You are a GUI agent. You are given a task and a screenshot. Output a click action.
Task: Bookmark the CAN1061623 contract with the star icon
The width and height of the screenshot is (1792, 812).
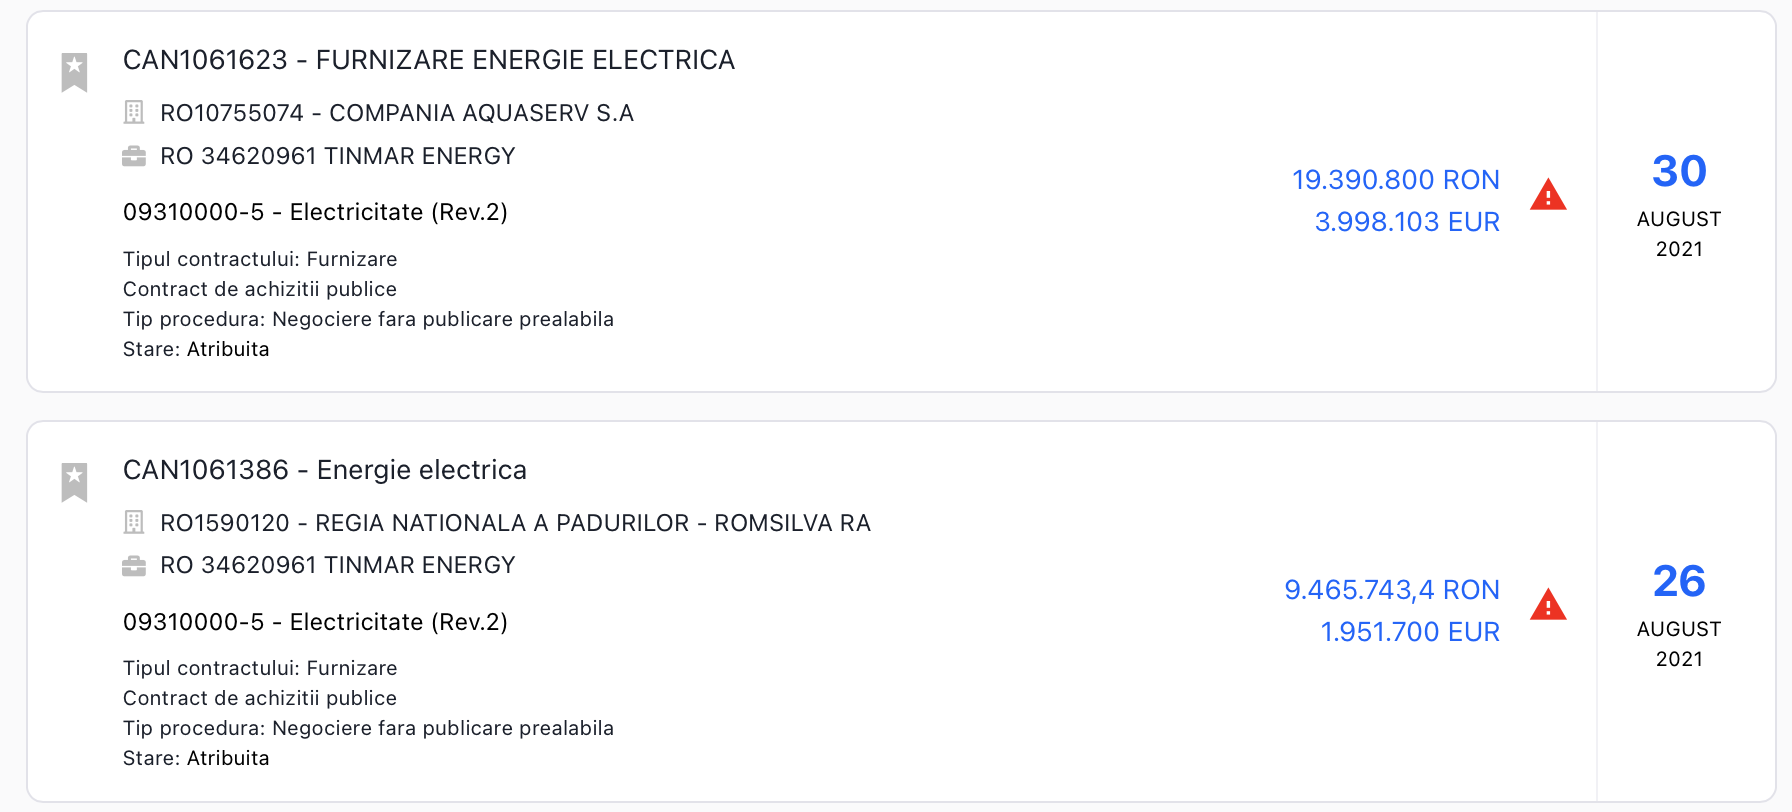74,72
